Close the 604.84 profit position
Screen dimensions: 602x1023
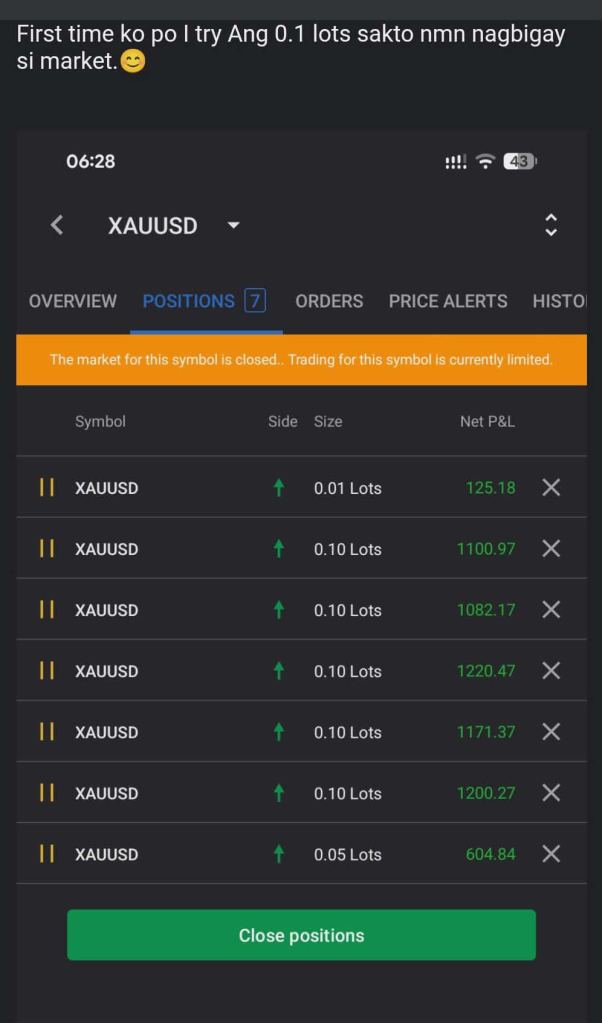click(551, 854)
